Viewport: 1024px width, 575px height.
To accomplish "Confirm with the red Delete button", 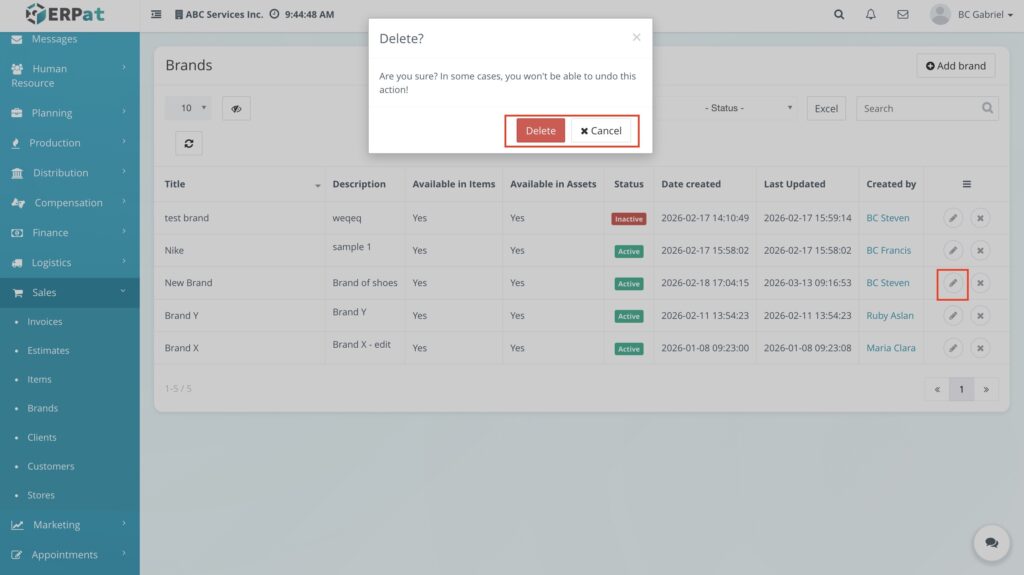I will tap(540, 131).
